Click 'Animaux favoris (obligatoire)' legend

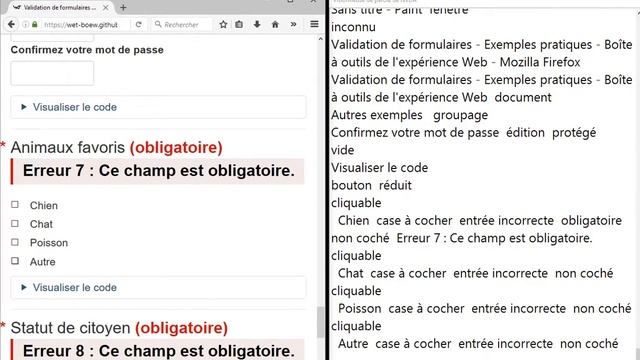click(x=116, y=147)
